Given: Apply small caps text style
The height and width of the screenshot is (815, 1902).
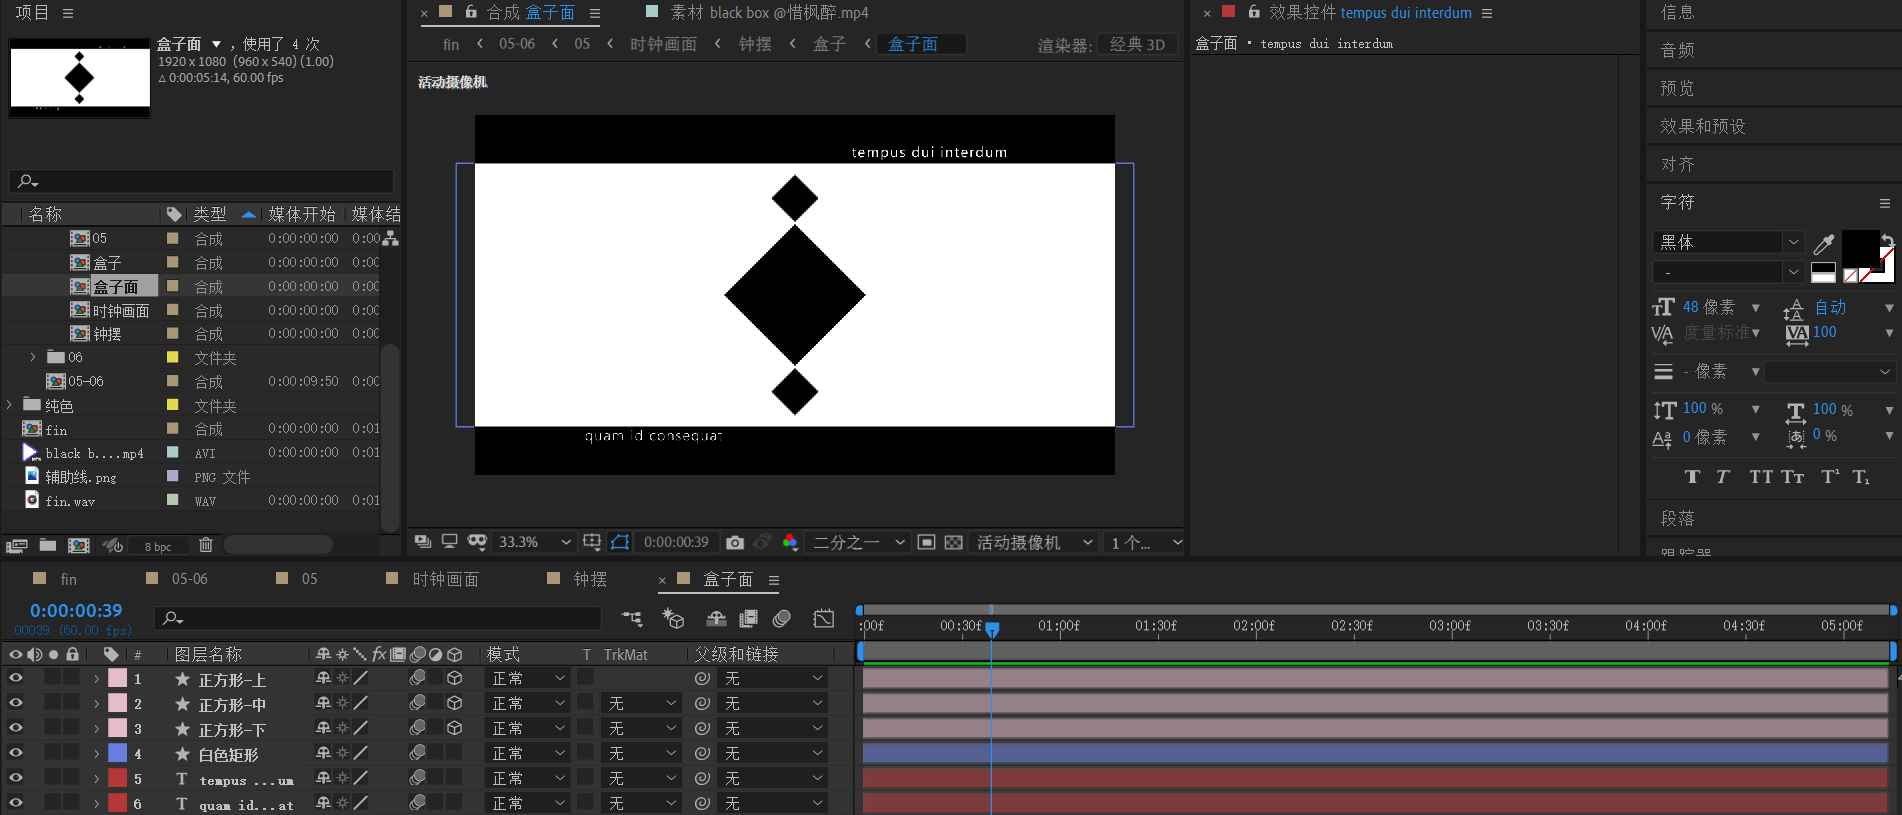Looking at the screenshot, I should tap(1792, 477).
